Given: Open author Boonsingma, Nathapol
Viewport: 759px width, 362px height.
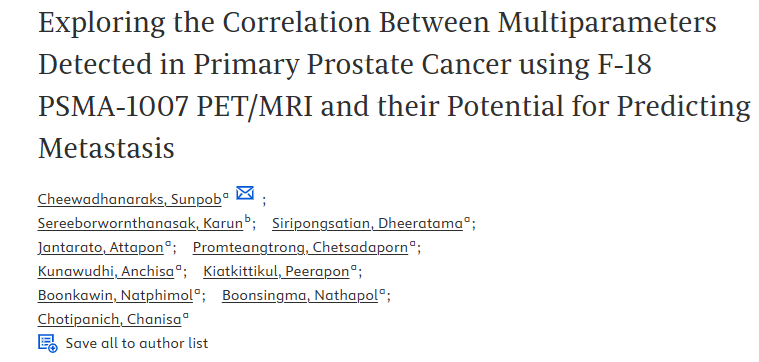Looking at the screenshot, I should 300,295.
